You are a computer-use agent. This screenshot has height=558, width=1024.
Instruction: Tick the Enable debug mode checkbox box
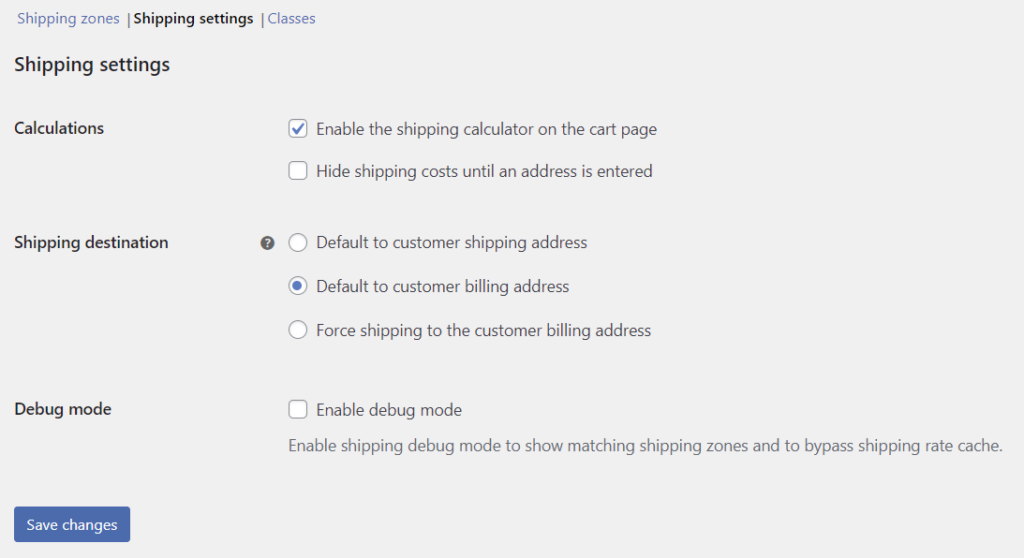tap(298, 409)
